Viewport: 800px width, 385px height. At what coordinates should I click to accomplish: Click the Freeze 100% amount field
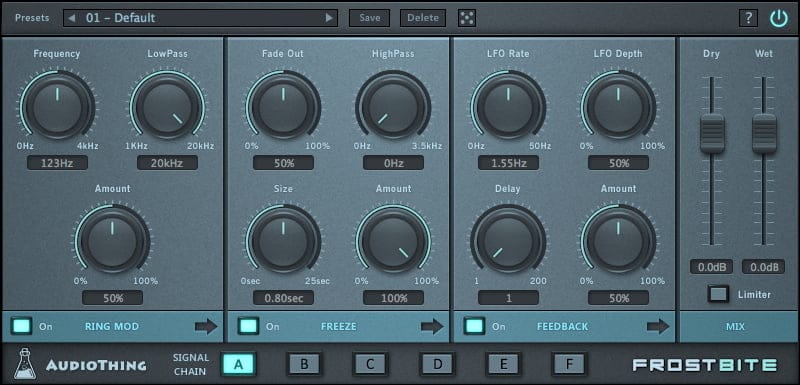pyautogui.click(x=393, y=298)
